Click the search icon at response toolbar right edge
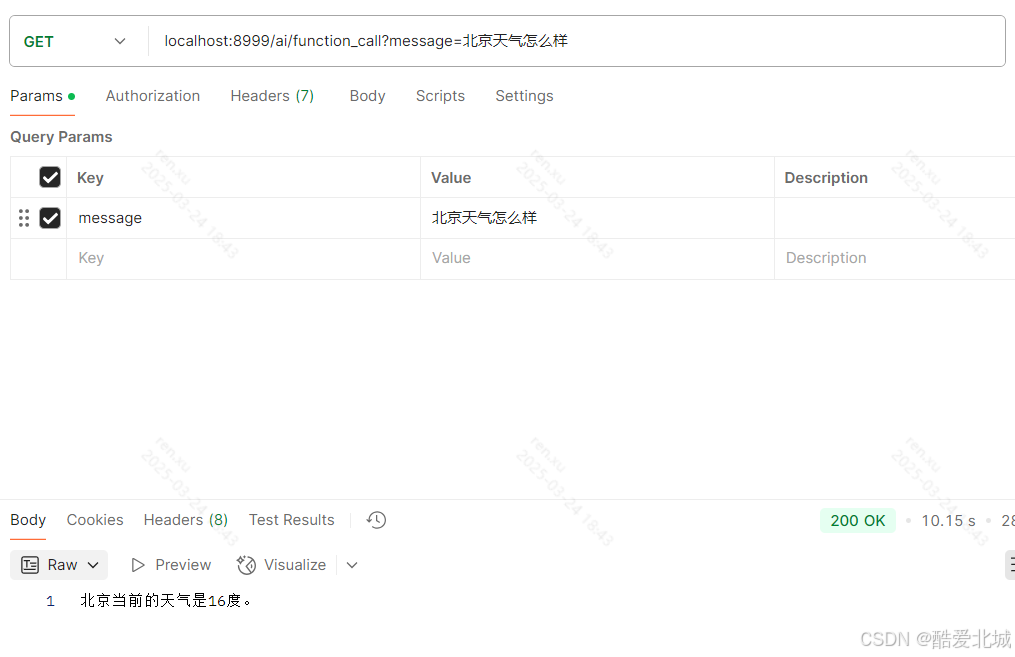Image resolution: width=1015 pixels, height=657 pixels. pos(1009,565)
